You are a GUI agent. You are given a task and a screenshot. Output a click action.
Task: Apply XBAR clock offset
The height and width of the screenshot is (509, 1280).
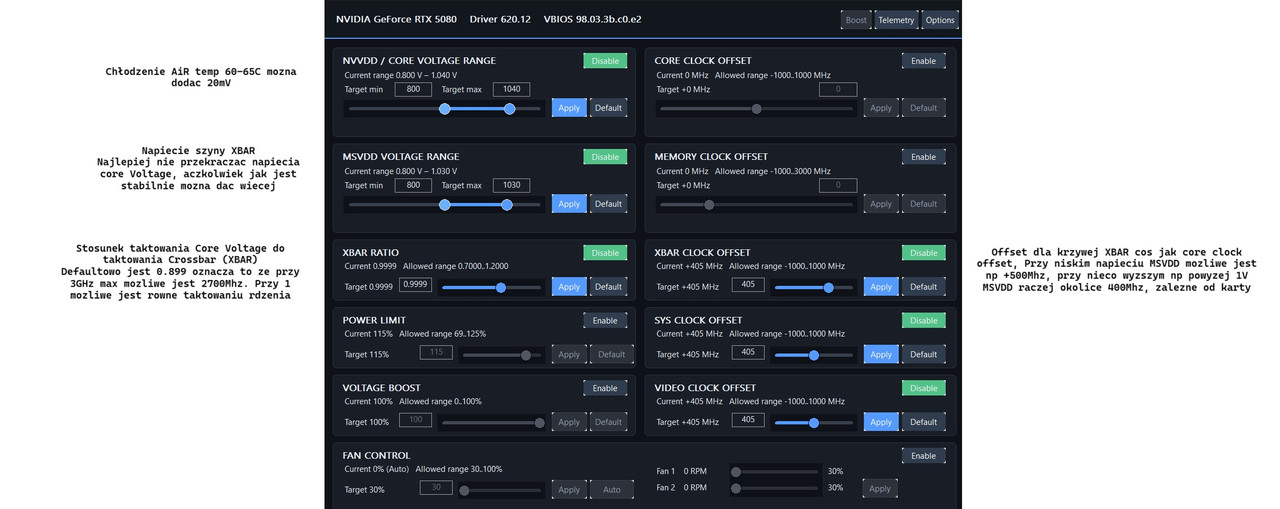(881, 287)
